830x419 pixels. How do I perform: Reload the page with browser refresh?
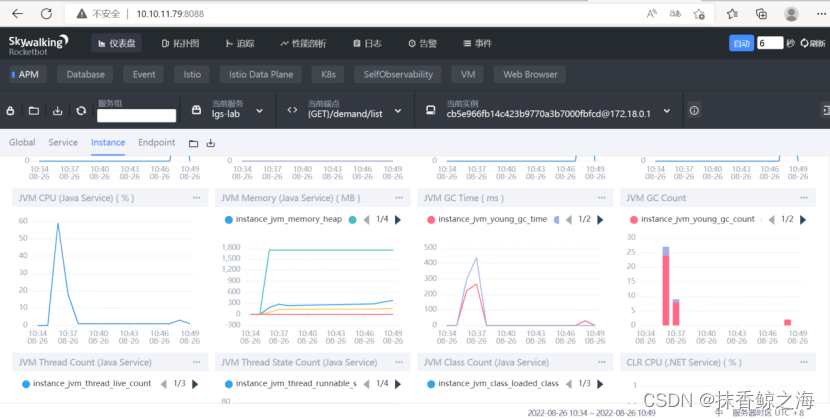click(x=47, y=14)
